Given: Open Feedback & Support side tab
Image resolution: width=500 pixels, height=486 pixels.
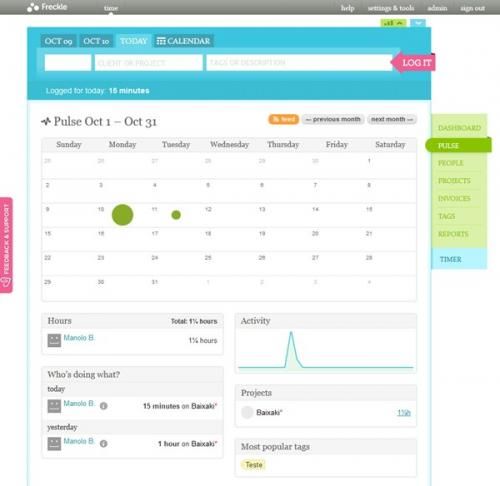Looking at the screenshot, I should click(6, 245).
